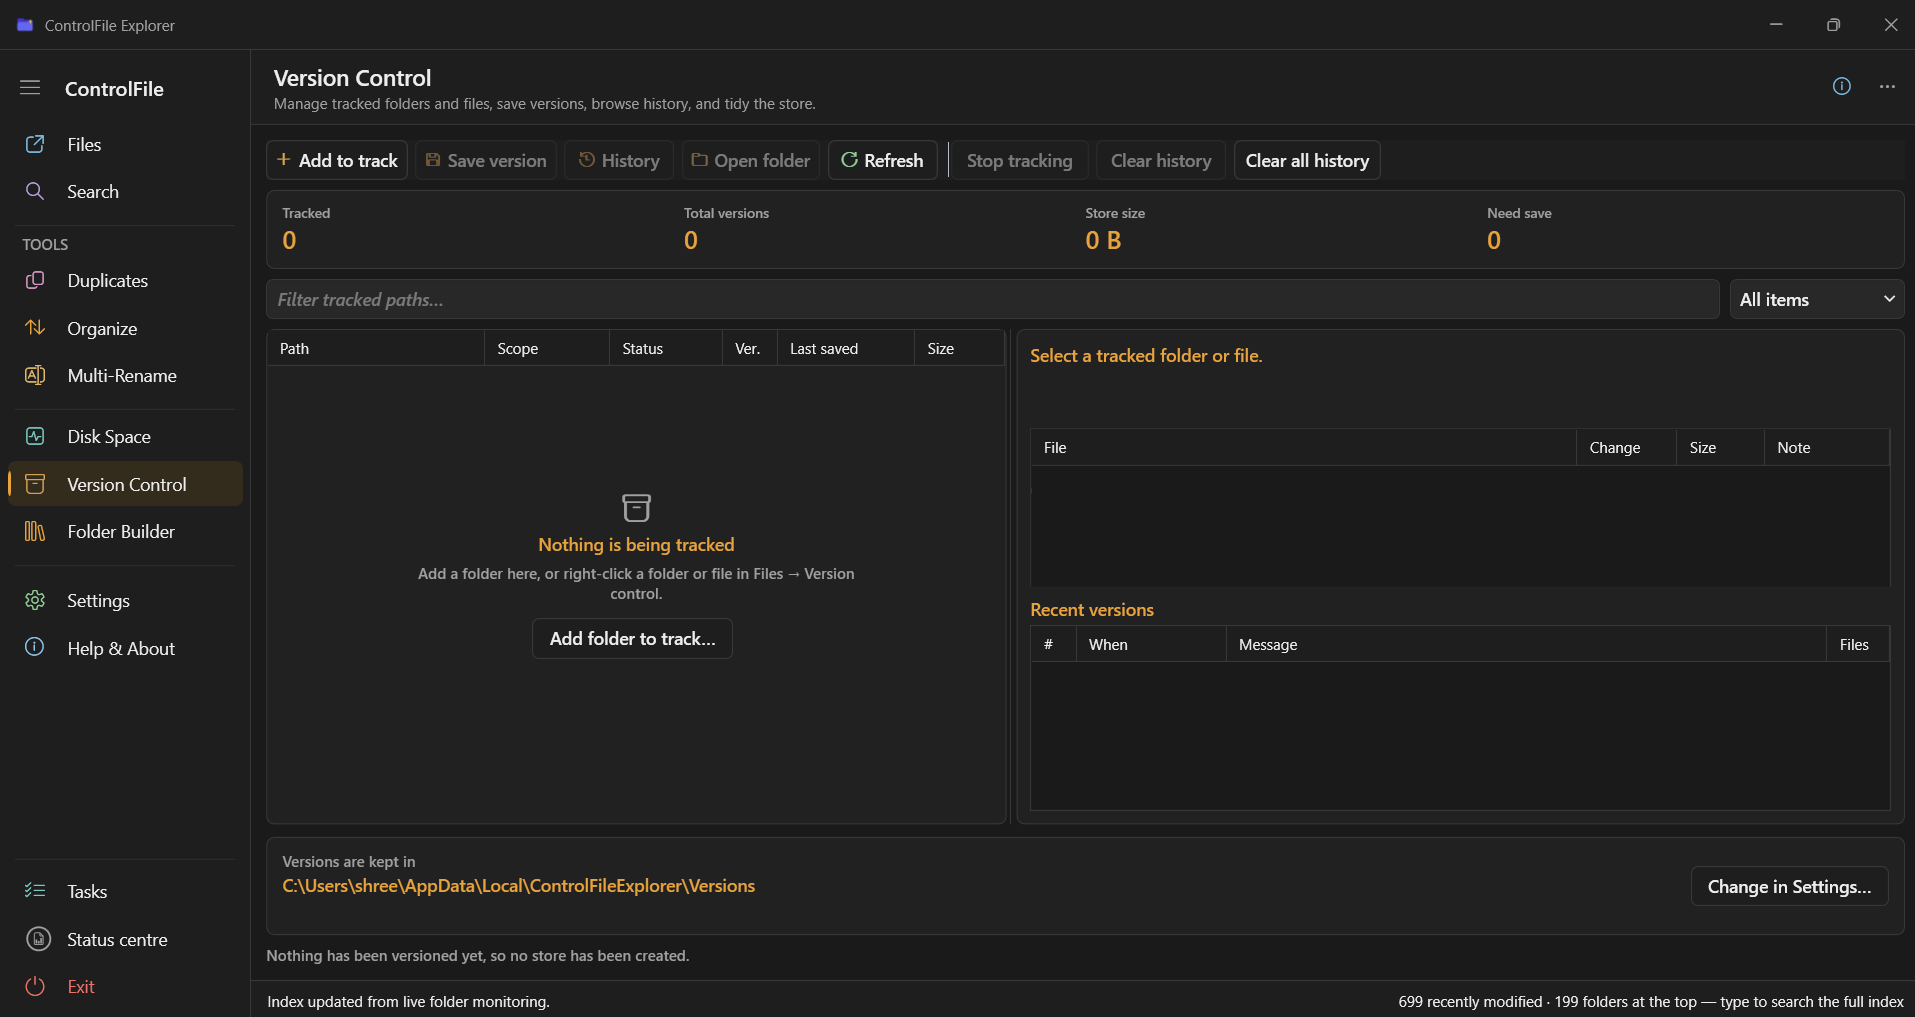Image resolution: width=1915 pixels, height=1017 pixels.
Task: Sort by the Path column header
Action: point(376,348)
